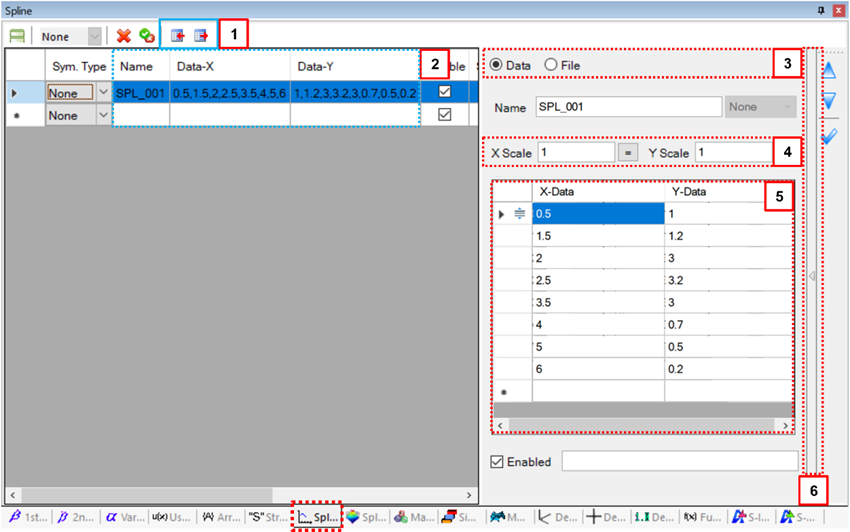
Task: Open the last S-... tab
Action: 798,517
